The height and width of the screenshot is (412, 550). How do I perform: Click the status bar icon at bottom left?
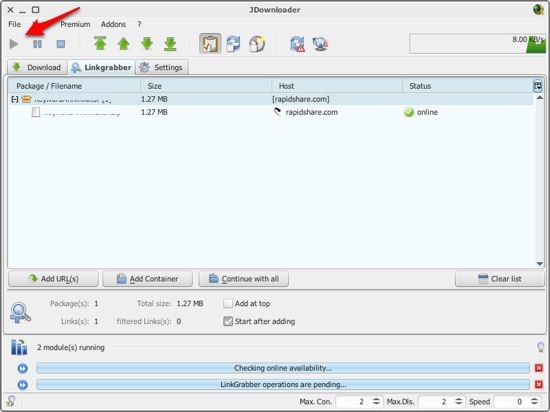[11, 401]
